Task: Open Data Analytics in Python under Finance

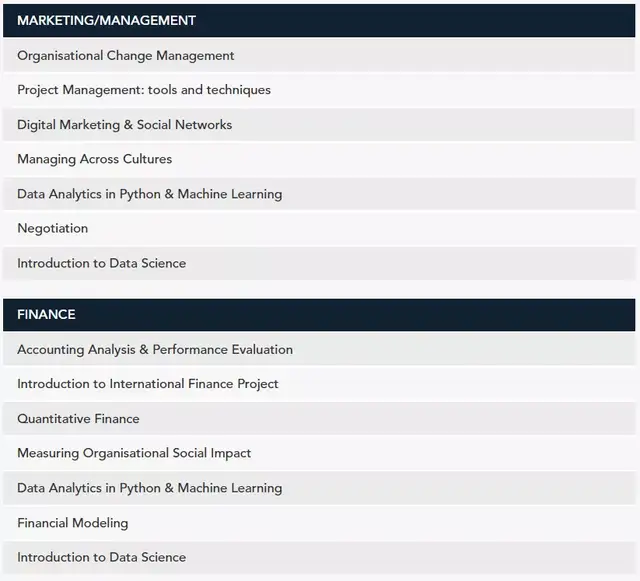Action: tap(150, 488)
